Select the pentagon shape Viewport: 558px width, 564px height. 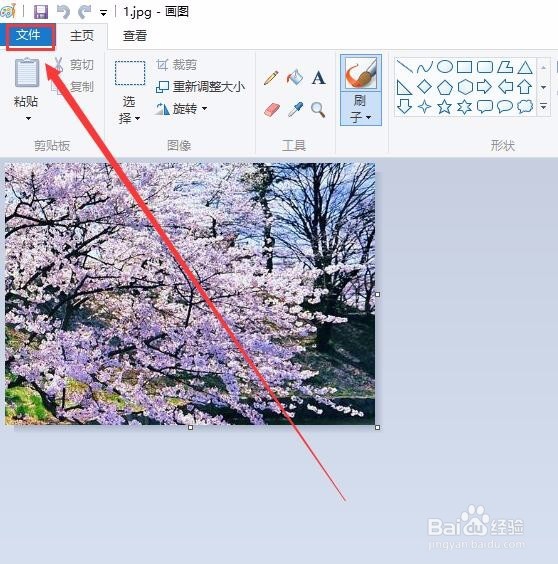coord(445,87)
